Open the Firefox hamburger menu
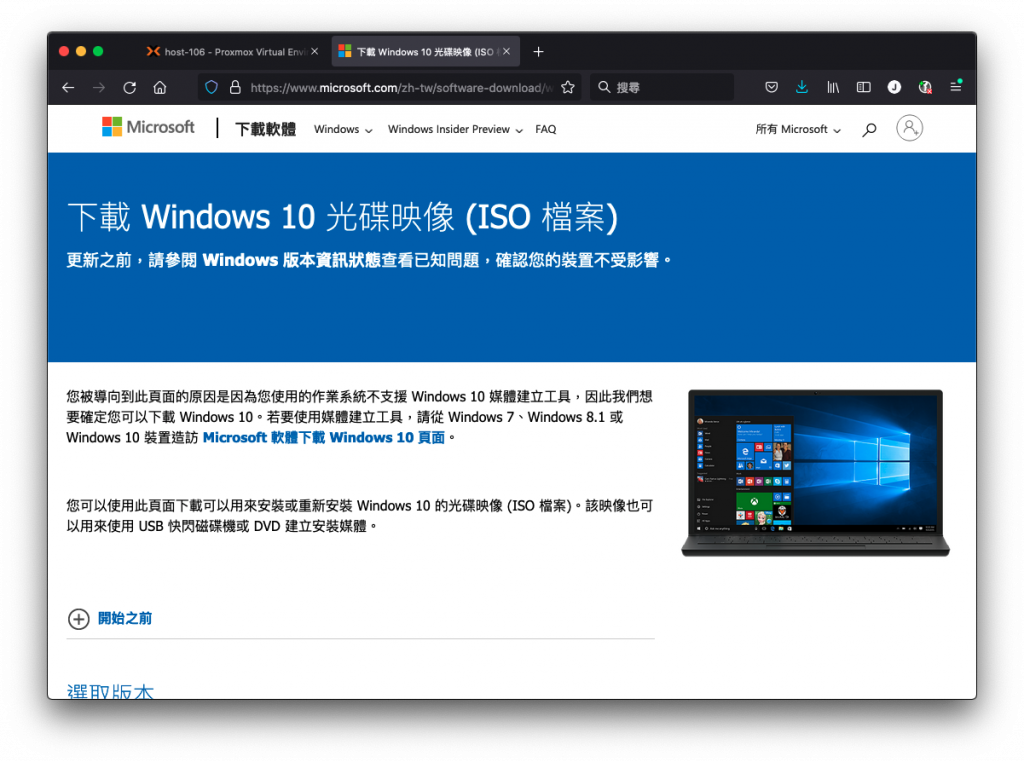 tap(955, 86)
